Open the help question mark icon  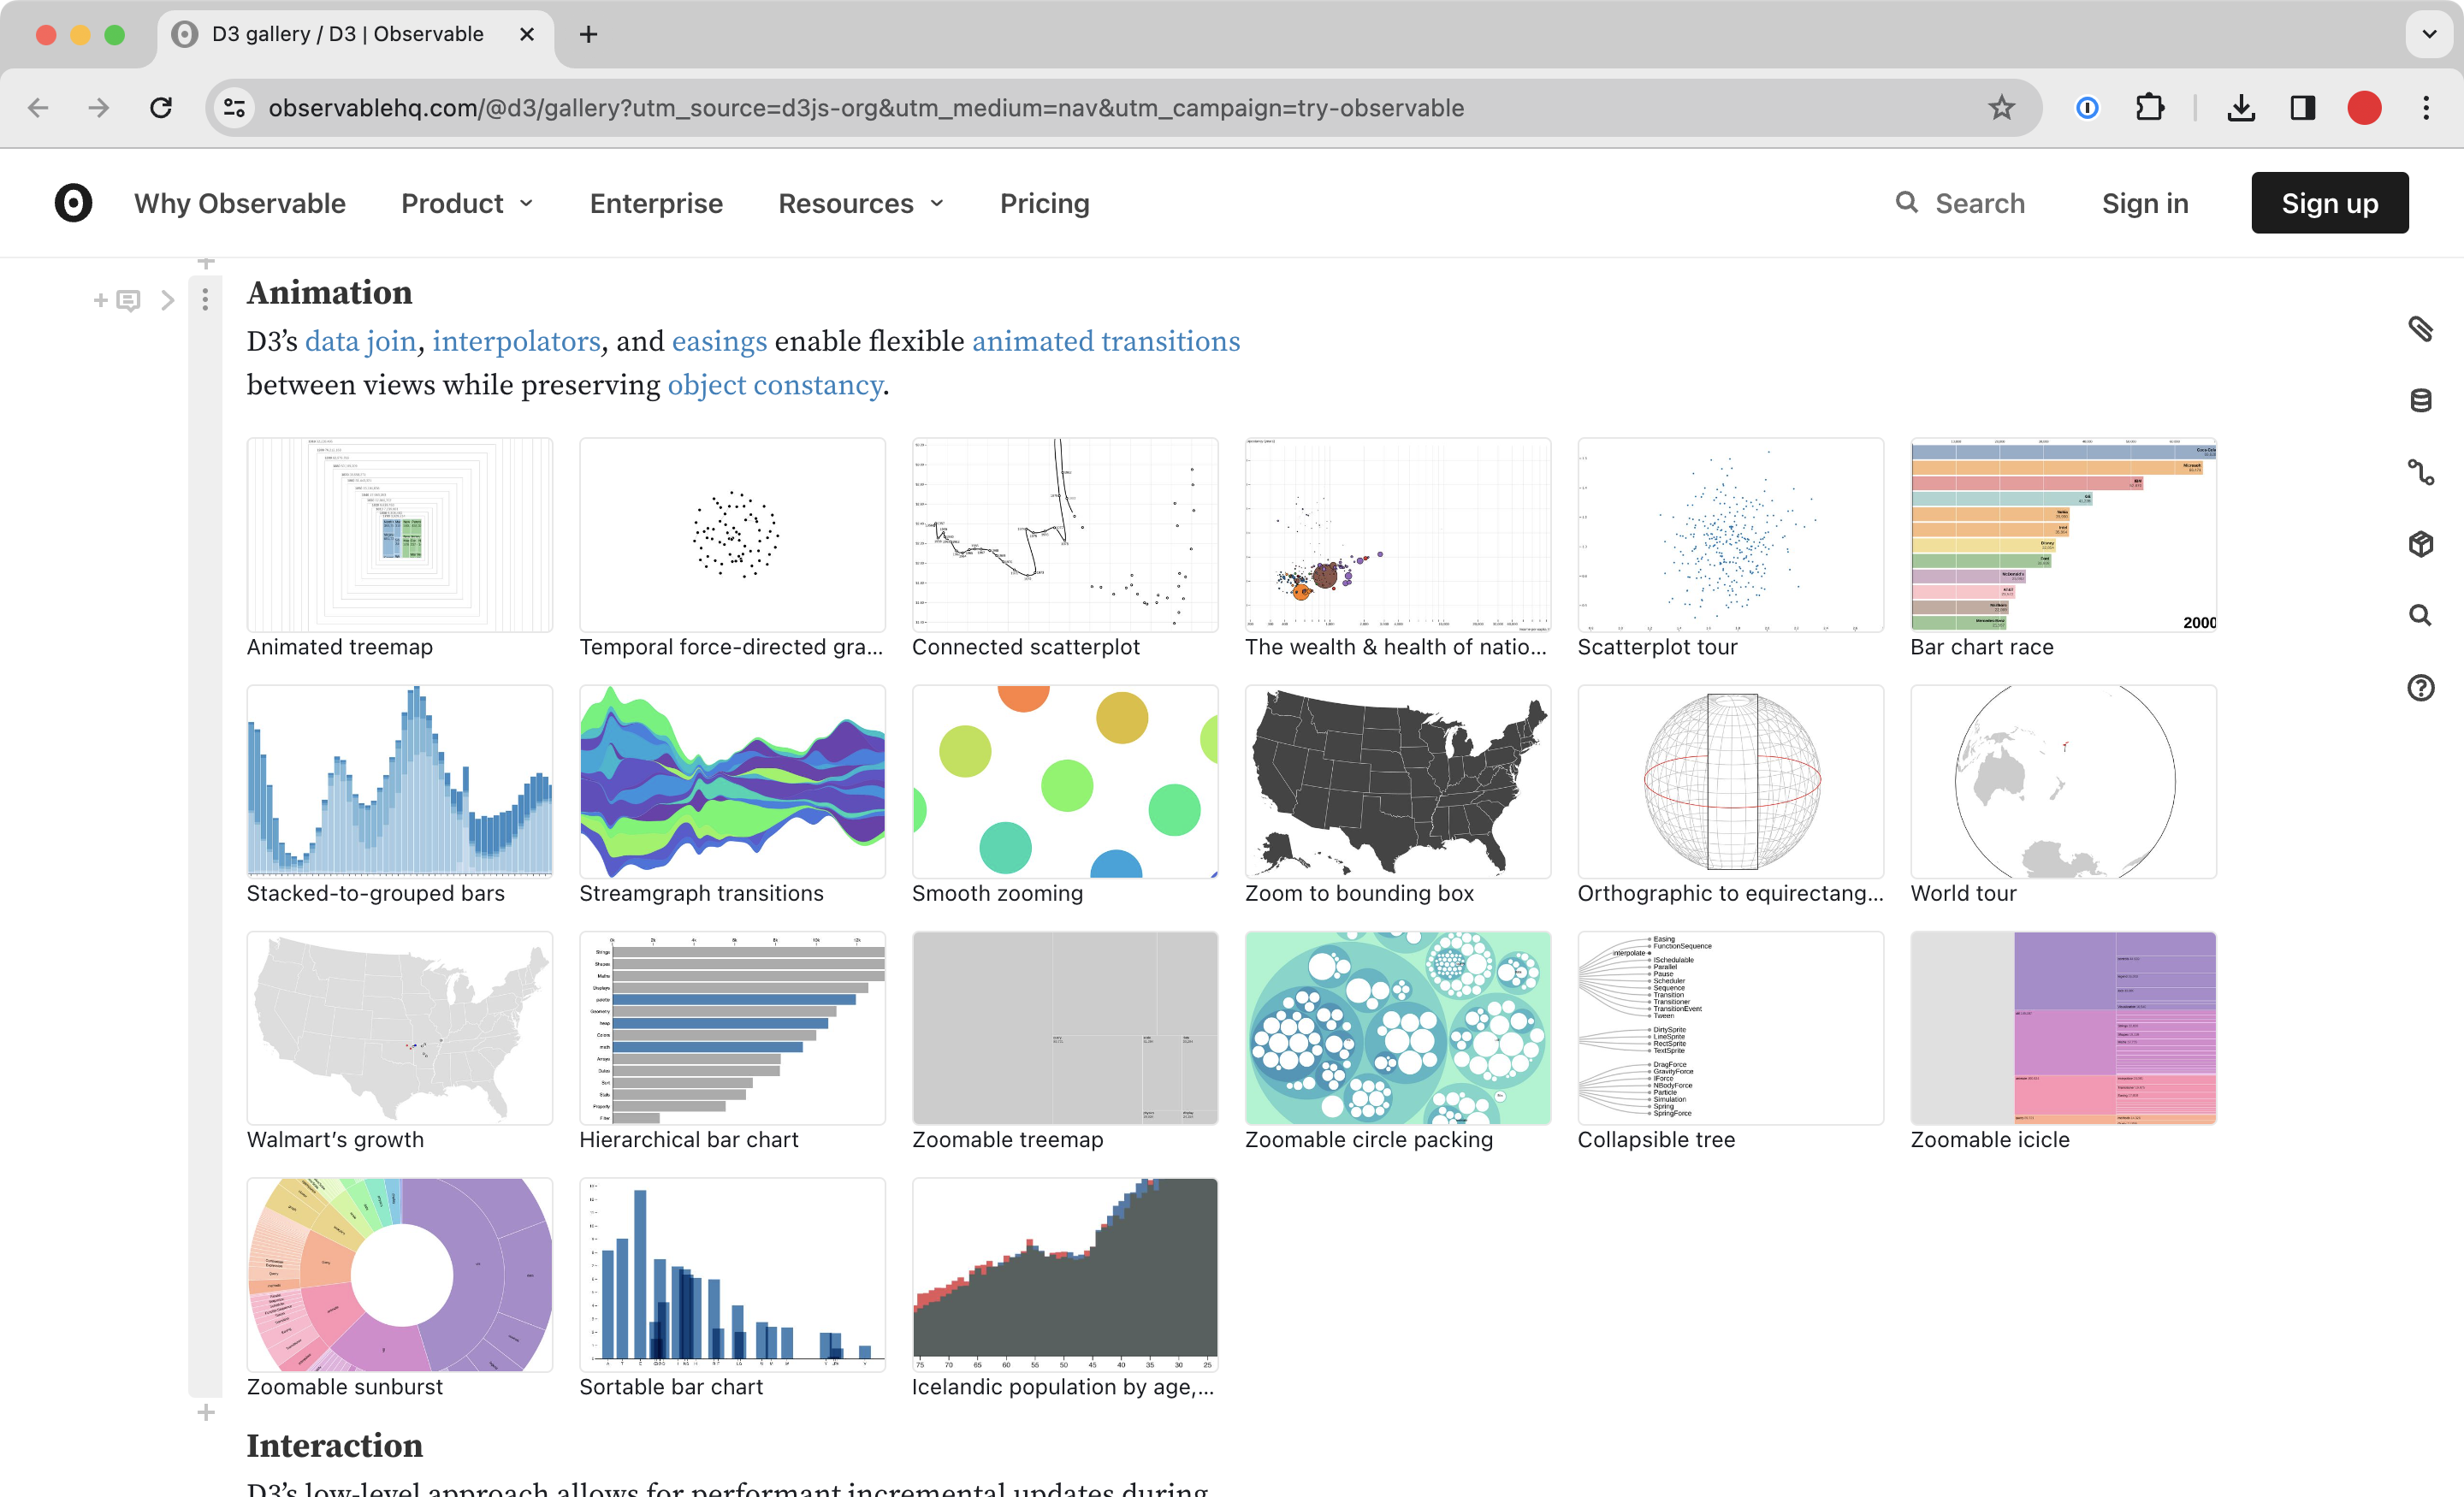tap(2420, 687)
